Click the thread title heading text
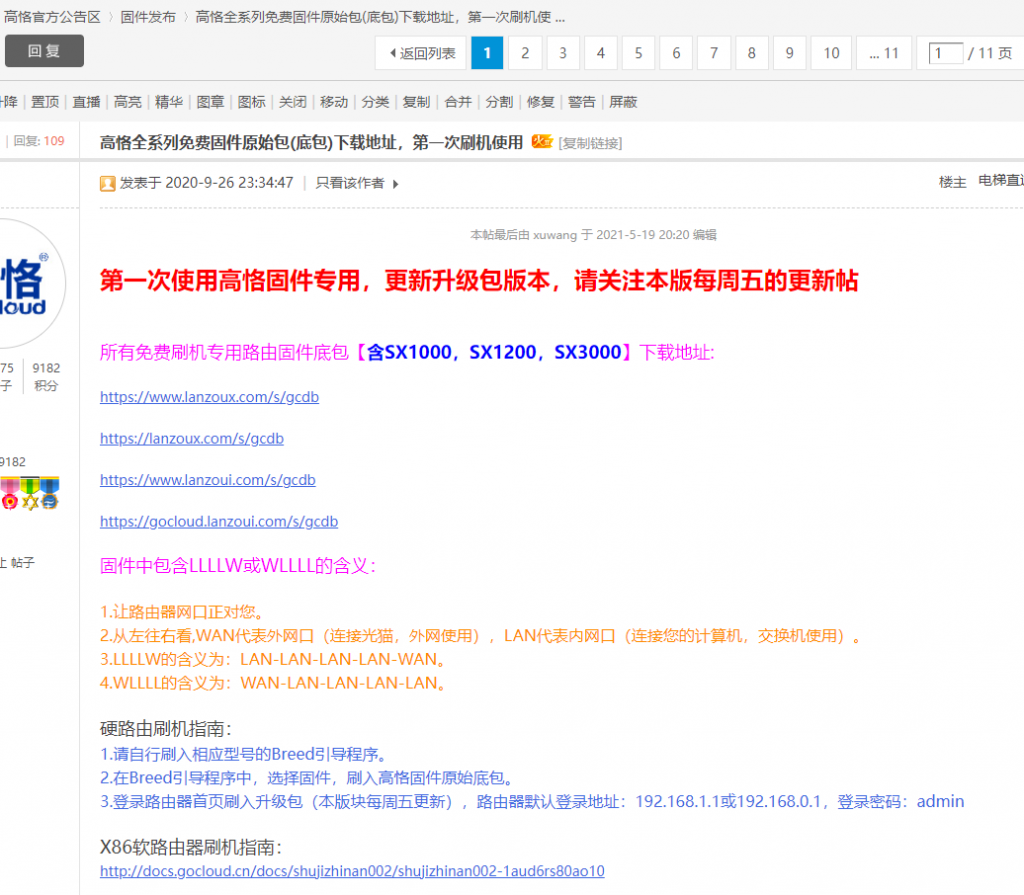 point(312,142)
